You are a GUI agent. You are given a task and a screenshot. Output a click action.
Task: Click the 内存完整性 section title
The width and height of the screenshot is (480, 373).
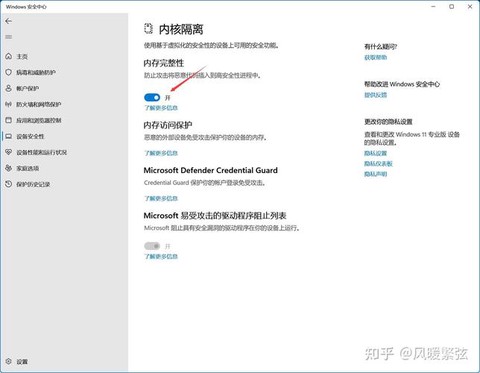coord(164,63)
